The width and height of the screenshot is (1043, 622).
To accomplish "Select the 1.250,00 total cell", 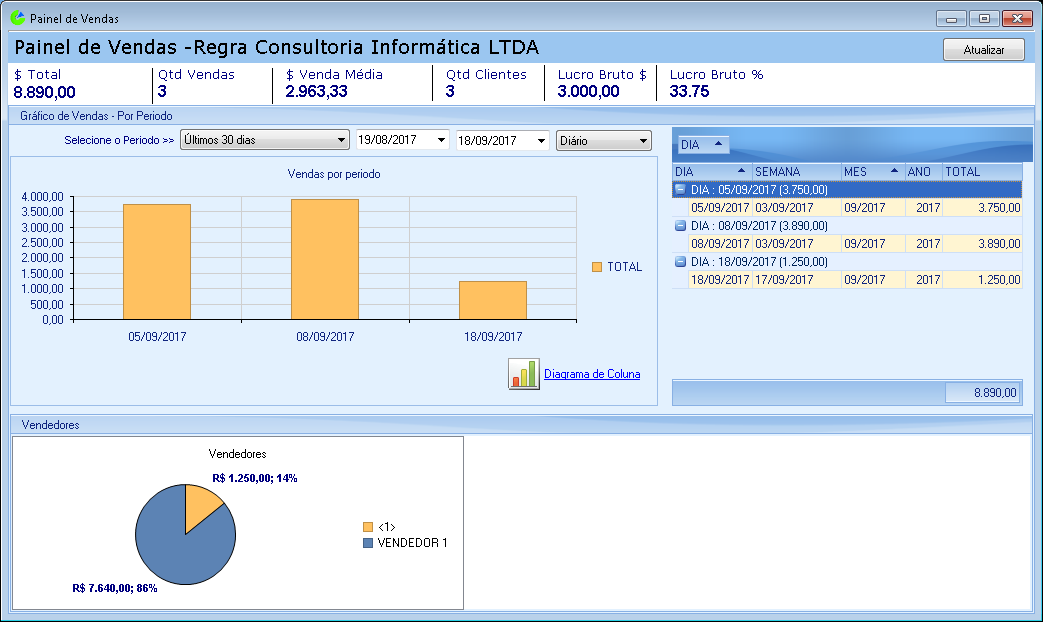I will click(982, 279).
